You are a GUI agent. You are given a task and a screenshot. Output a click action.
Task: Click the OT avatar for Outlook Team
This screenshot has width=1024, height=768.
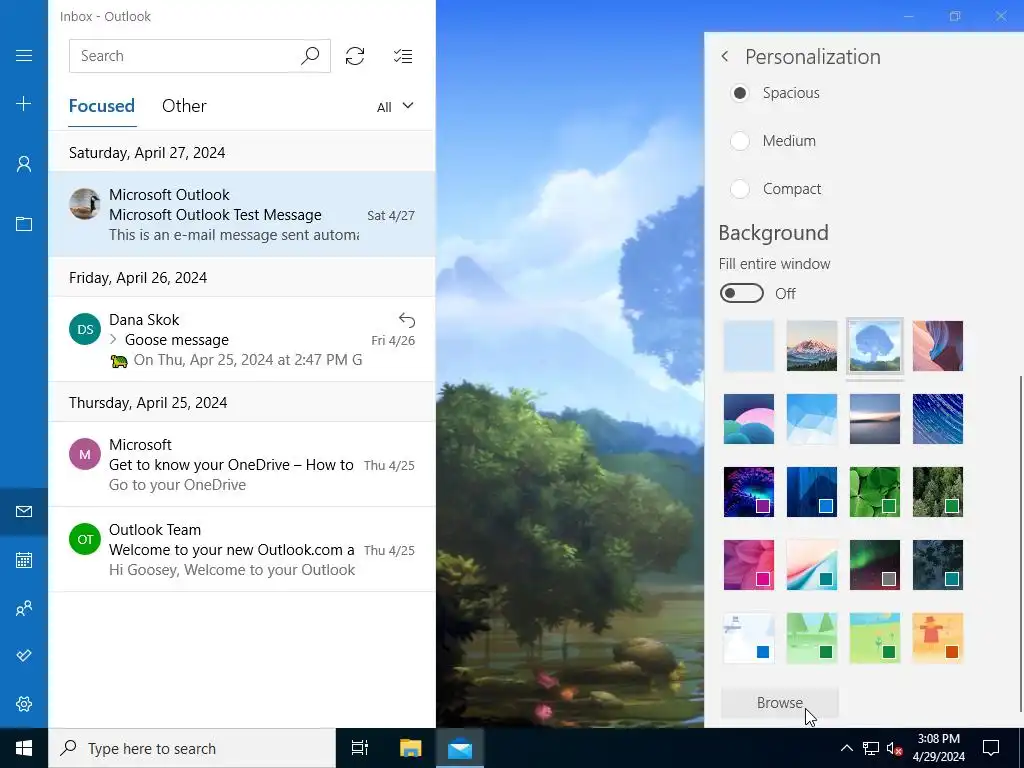[x=85, y=539]
